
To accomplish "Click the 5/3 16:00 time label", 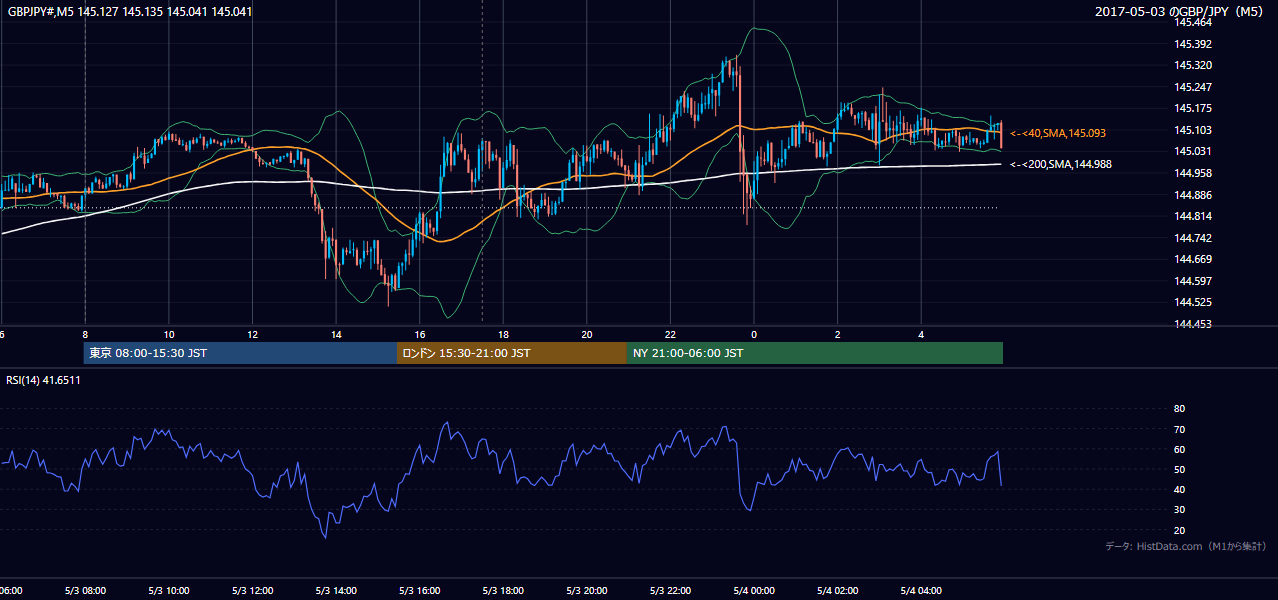I will (419, 591).
